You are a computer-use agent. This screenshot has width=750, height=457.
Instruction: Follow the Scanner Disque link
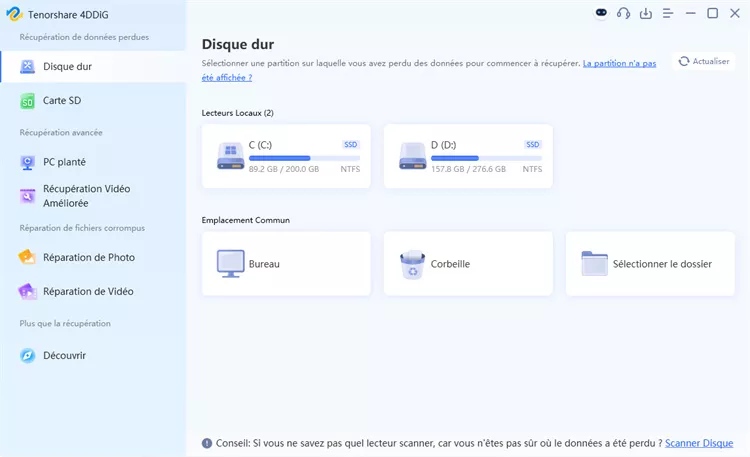pos(699,443)
